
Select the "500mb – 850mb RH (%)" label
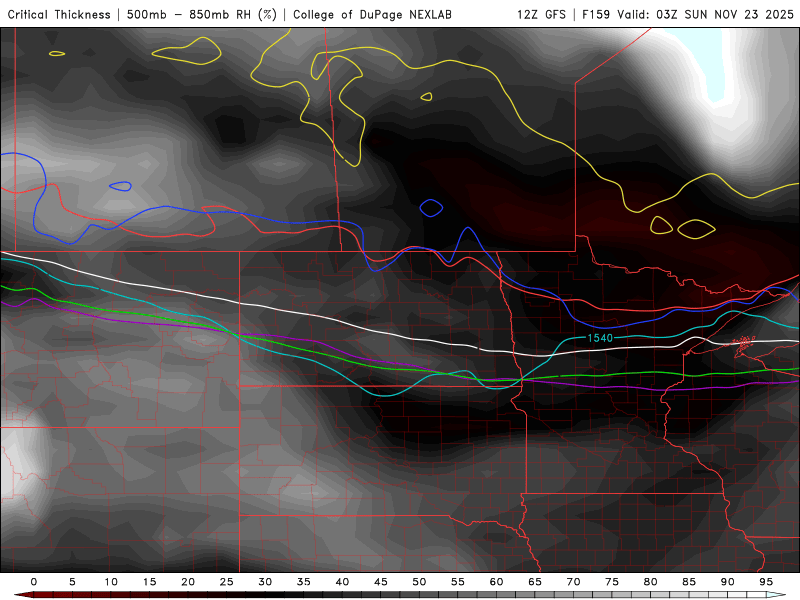(202, 15)
